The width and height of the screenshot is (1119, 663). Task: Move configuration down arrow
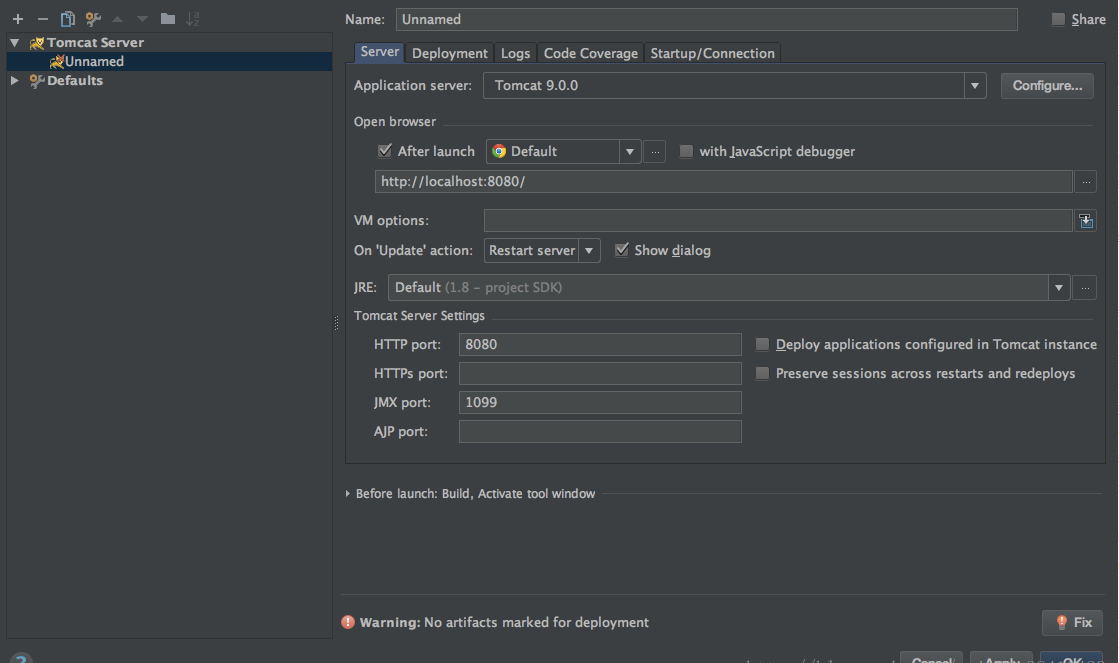coord(142,19)
